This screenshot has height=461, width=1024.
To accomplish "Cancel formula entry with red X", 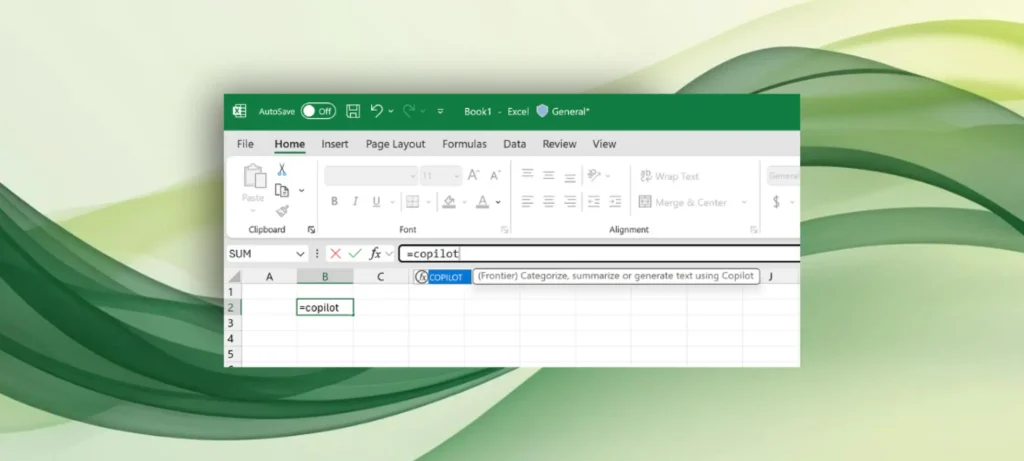I will [335, 254].
